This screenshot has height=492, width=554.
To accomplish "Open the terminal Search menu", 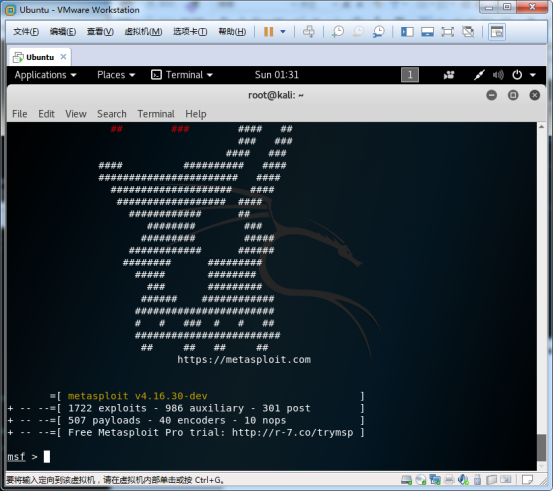I will click(x=112, y=114).
